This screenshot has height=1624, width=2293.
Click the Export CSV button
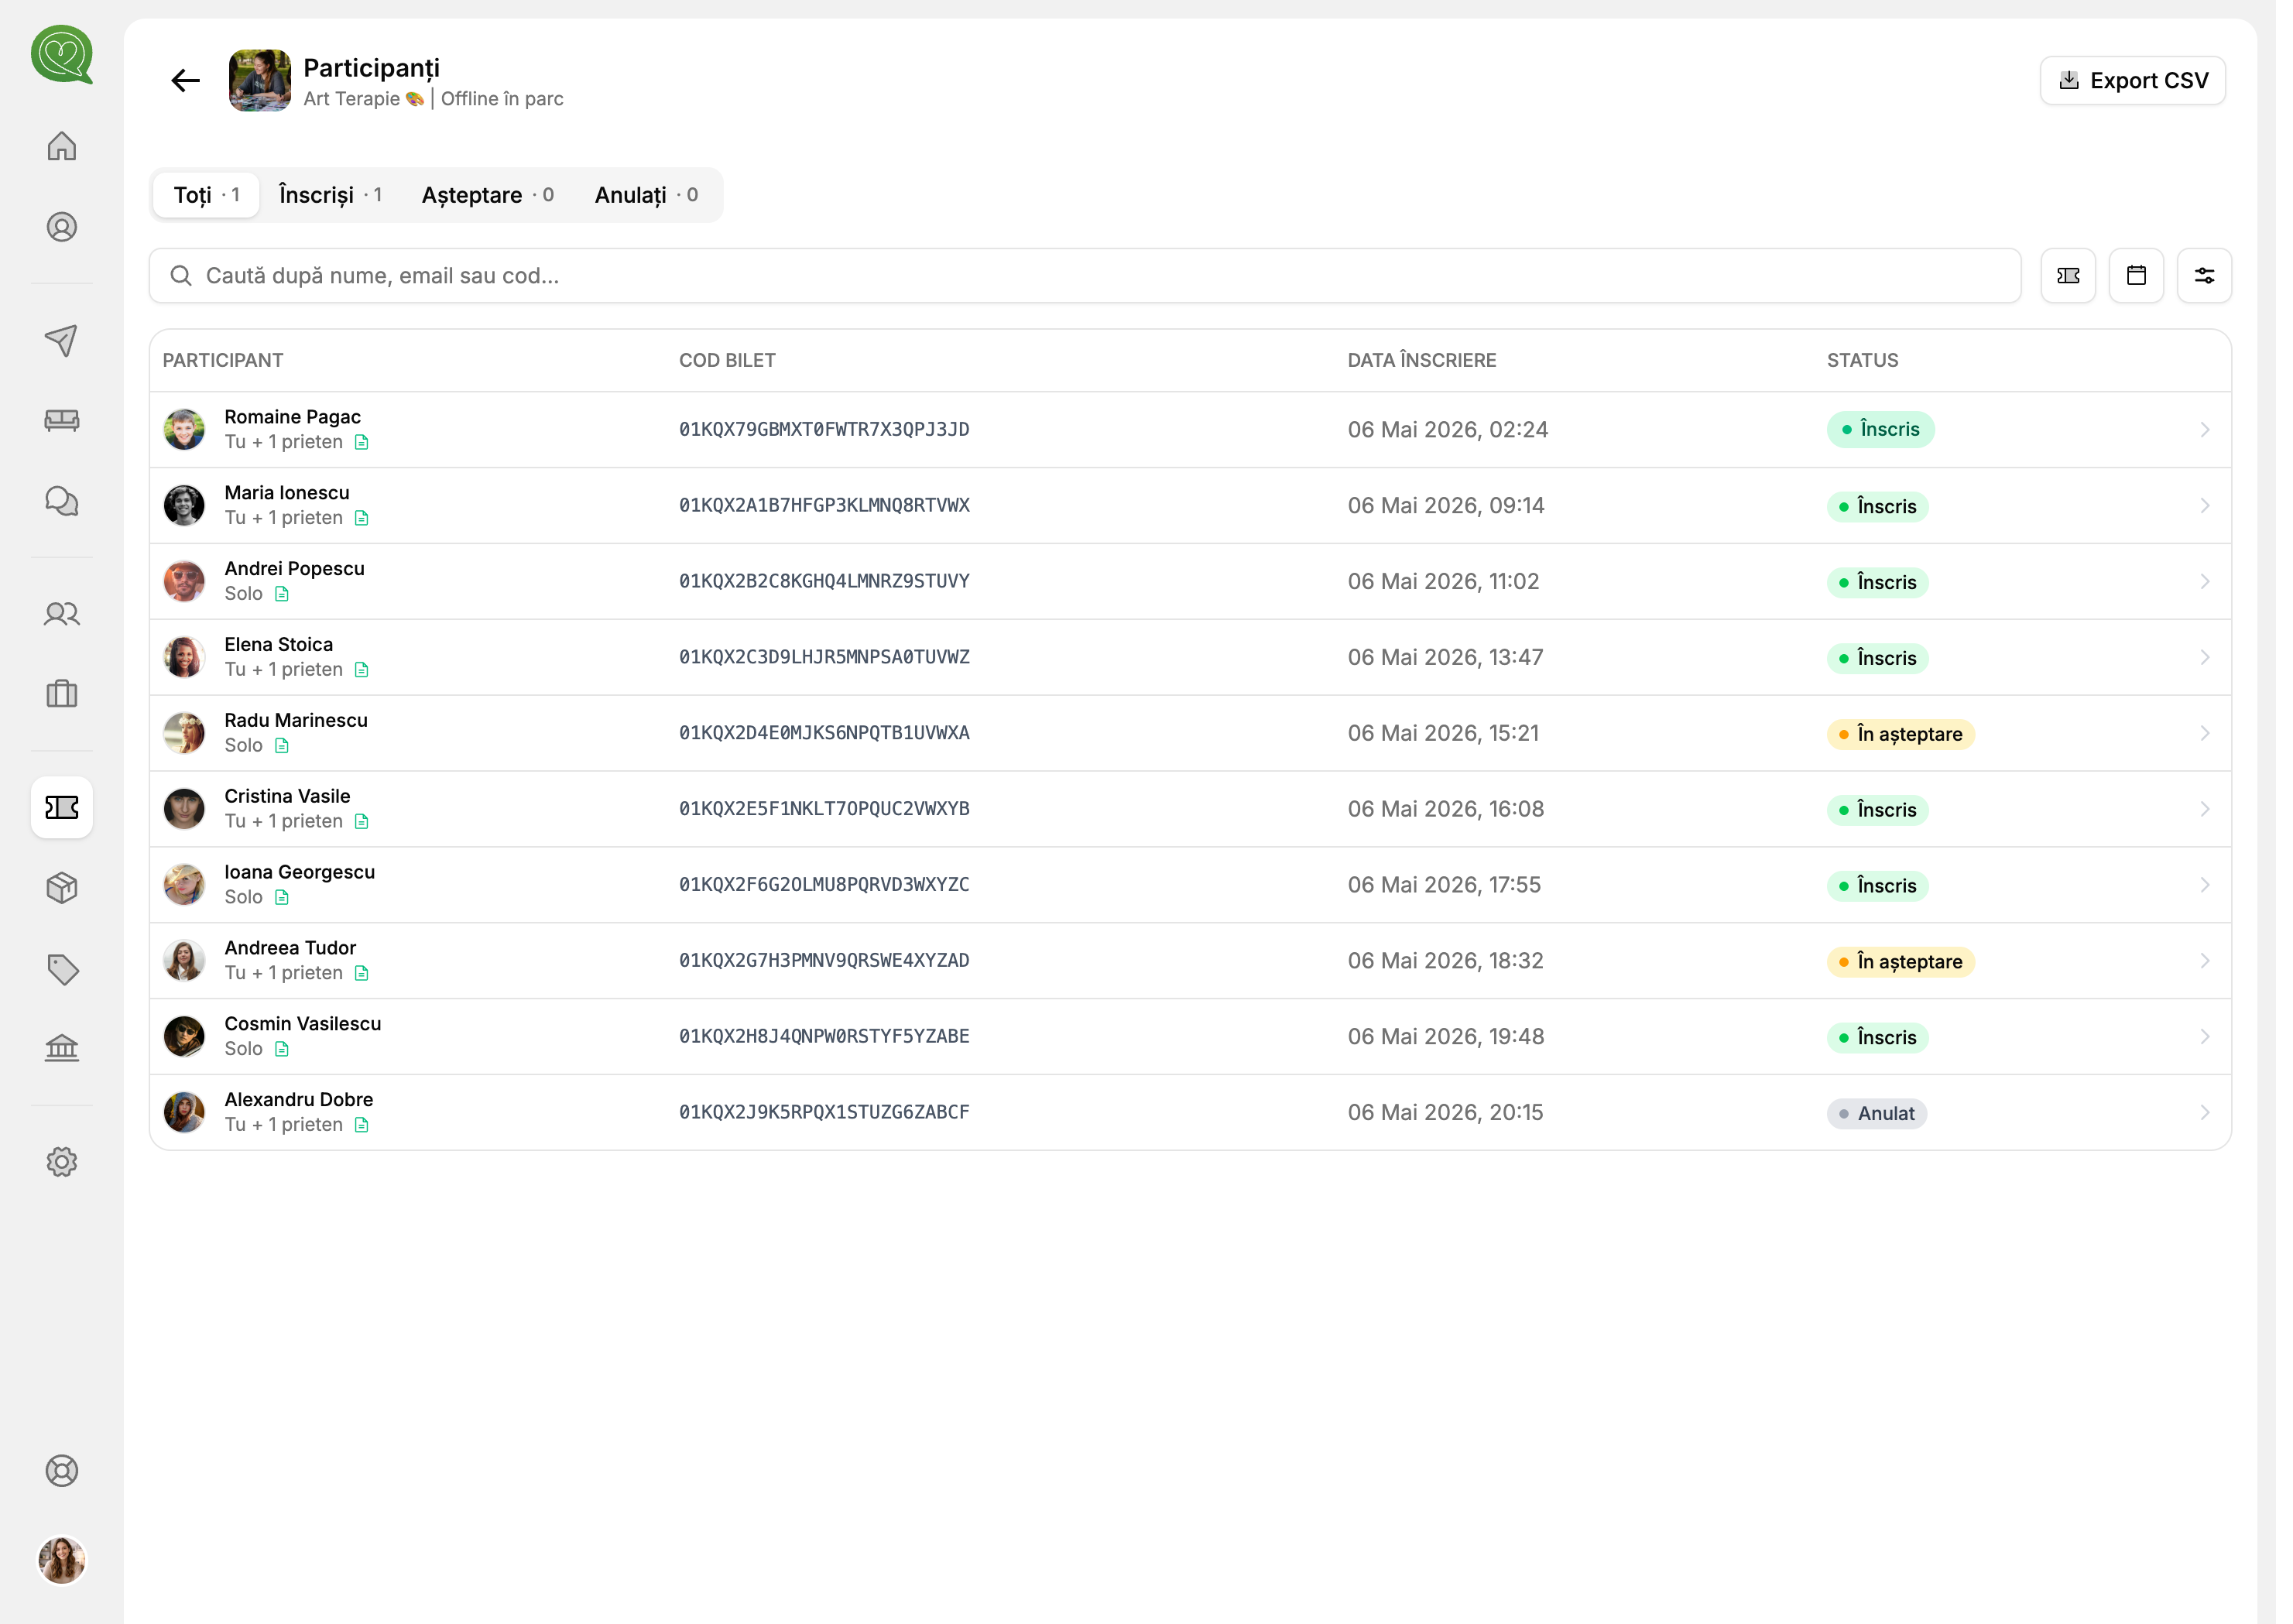(2132, 81)
